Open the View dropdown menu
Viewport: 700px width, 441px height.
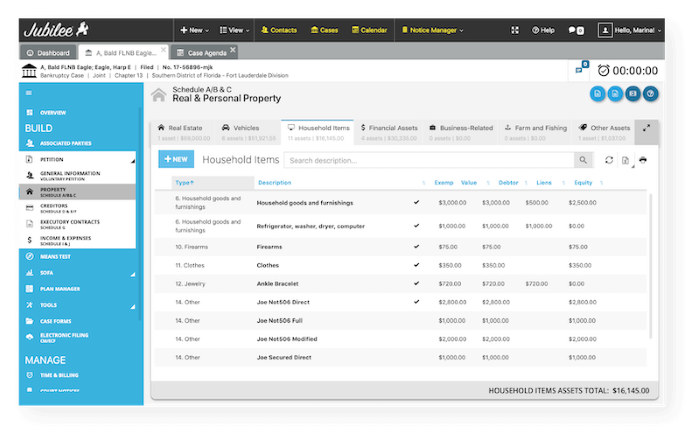point(234,30)
